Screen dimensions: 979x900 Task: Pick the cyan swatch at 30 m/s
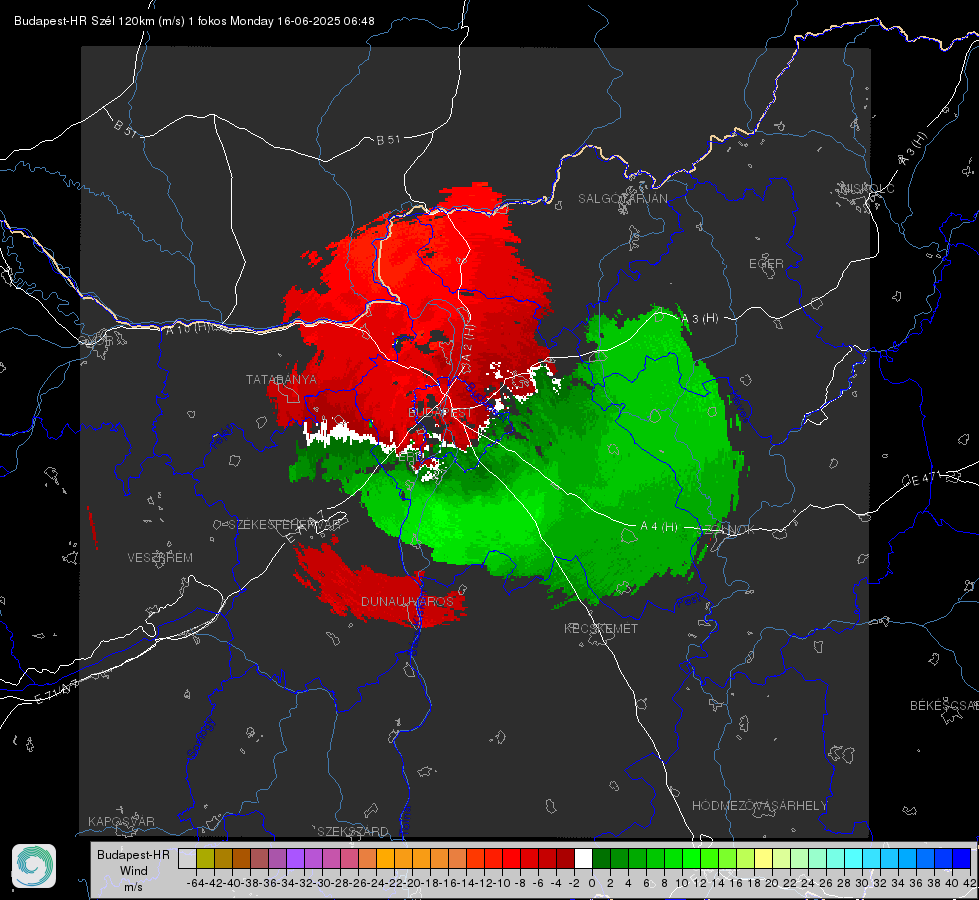[x=871, y=859]
